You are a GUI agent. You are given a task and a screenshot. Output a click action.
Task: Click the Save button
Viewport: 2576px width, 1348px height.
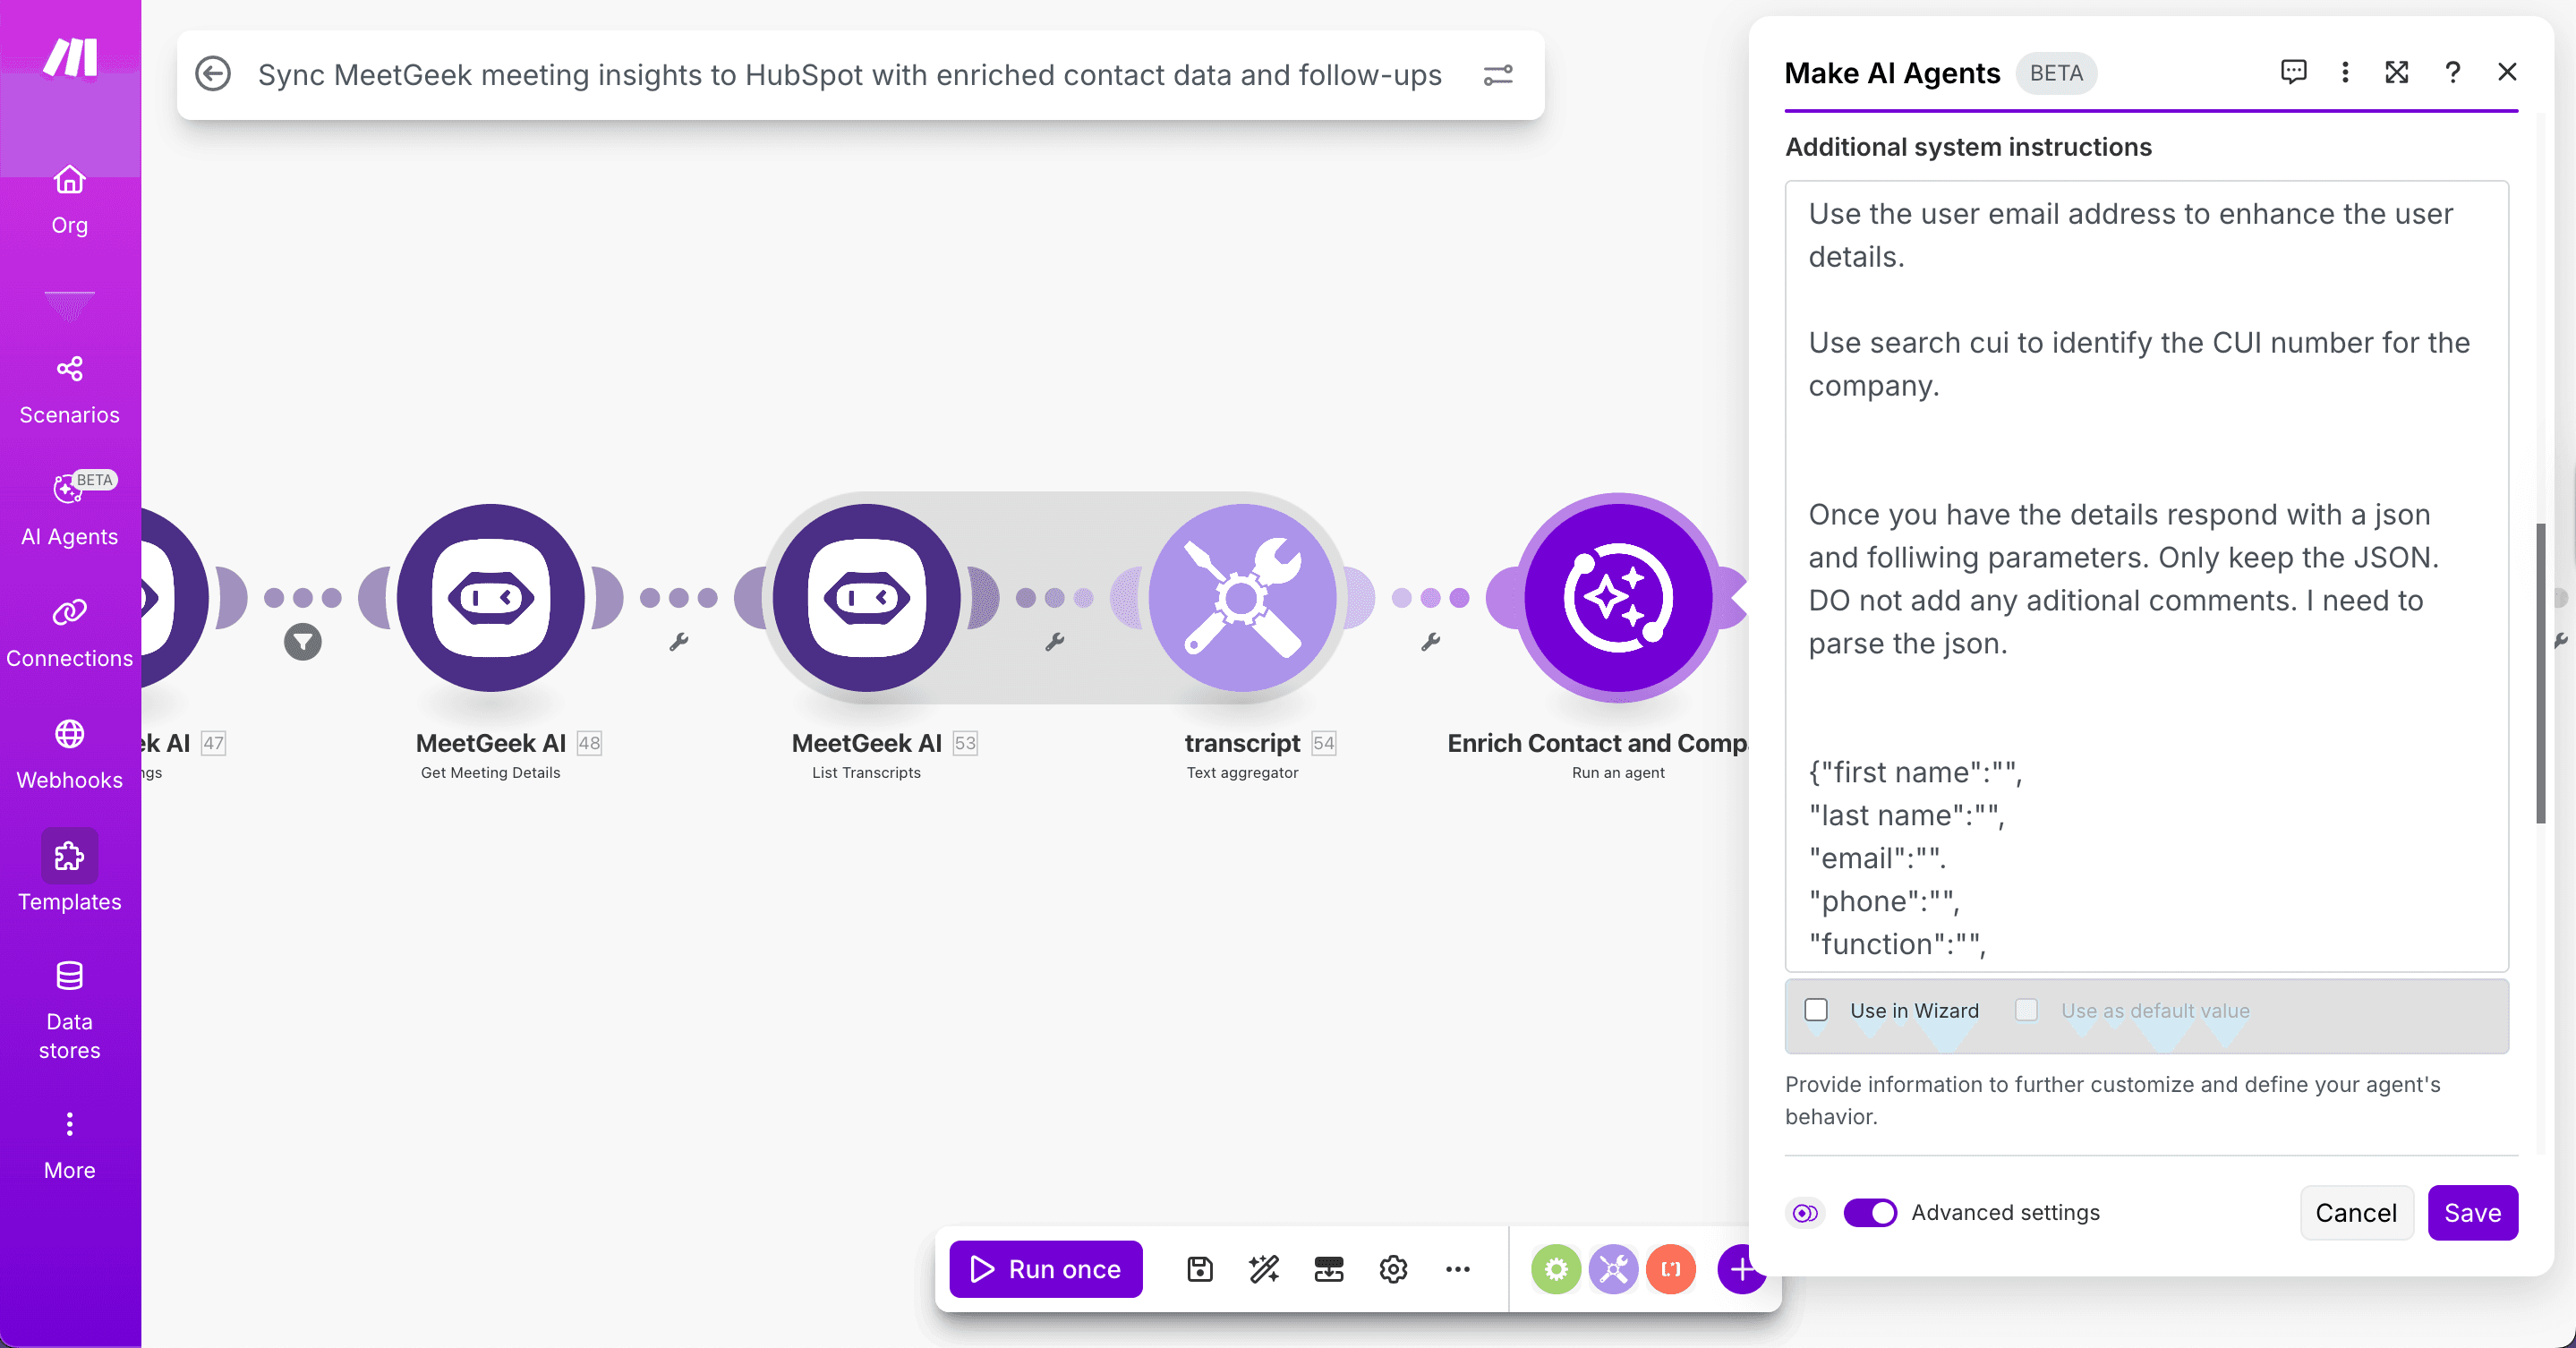click(2471, 1212)
